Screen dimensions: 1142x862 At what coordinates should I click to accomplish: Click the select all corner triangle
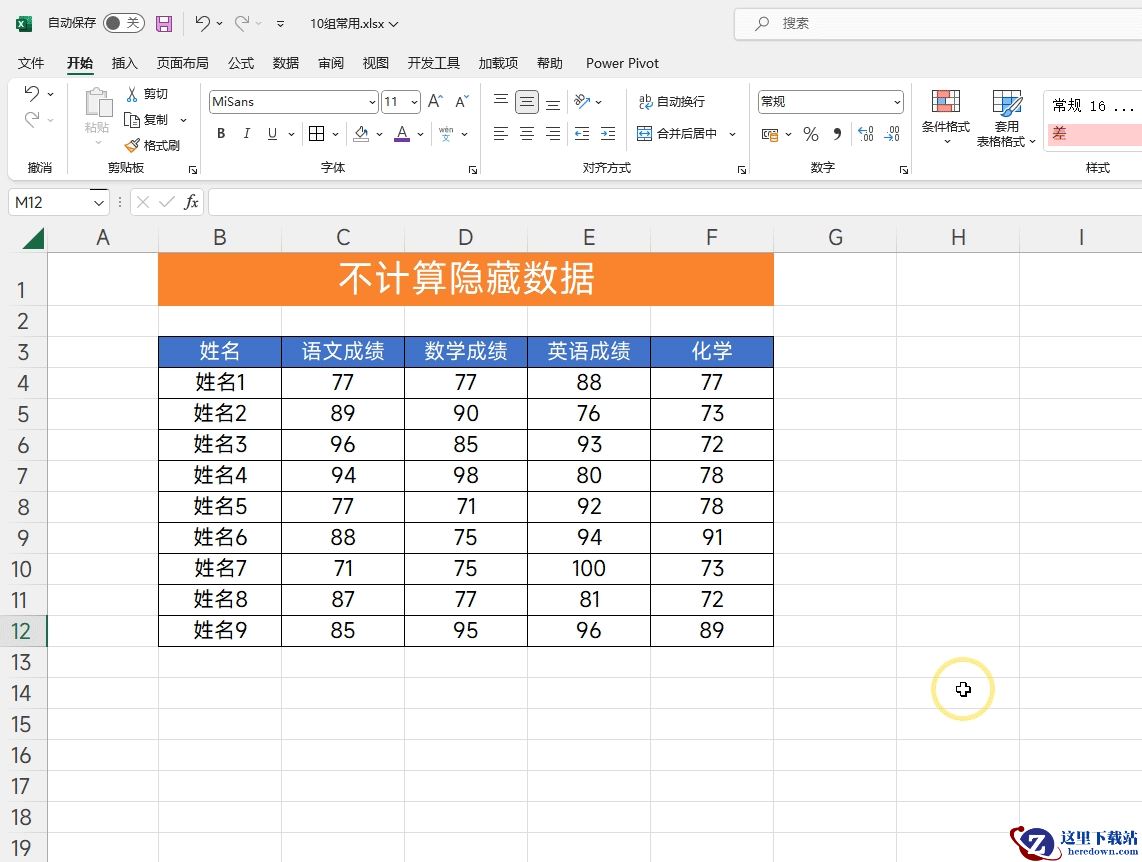pyautogui.click(x=33, y=238)
